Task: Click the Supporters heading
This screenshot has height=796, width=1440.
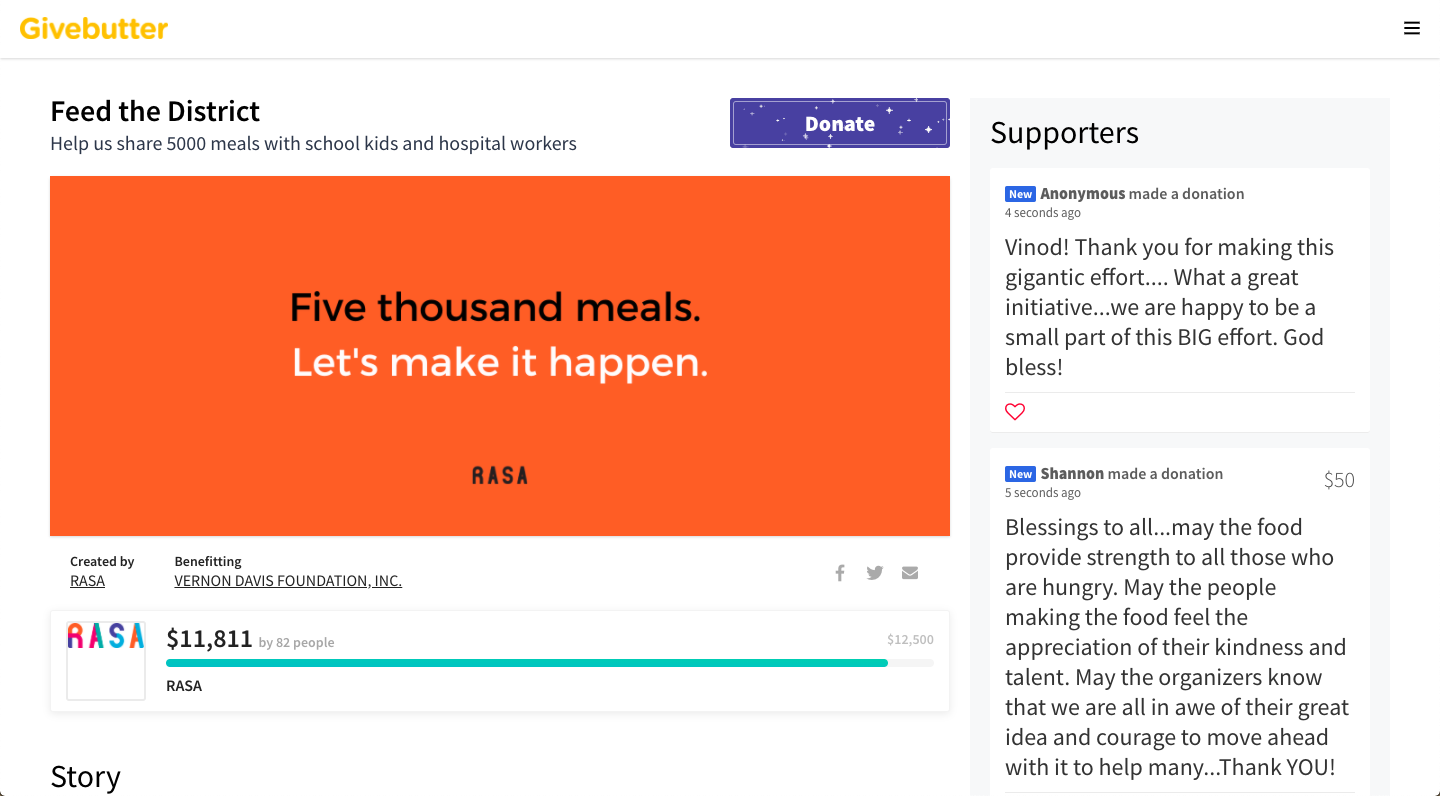Action: (x=1064, y=132)
